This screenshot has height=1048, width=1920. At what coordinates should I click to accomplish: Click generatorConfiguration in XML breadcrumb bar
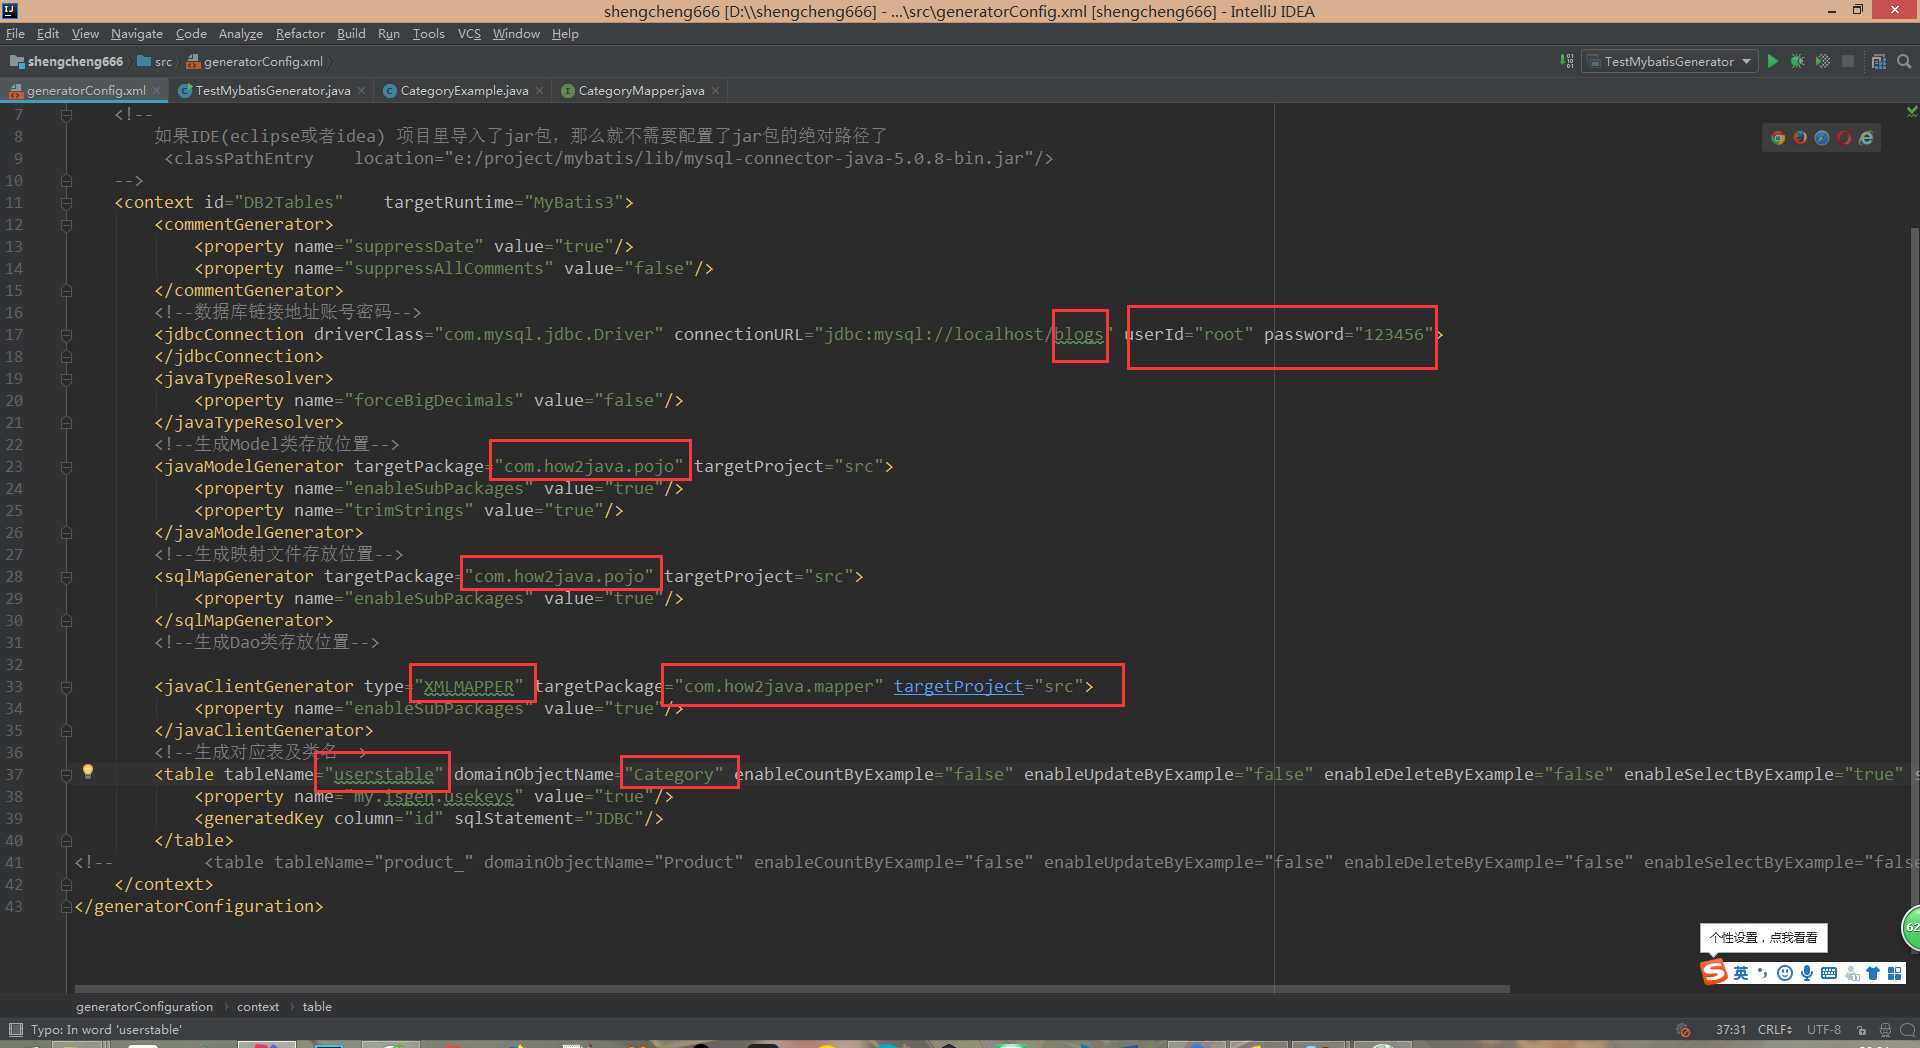tap(144, 1006)
